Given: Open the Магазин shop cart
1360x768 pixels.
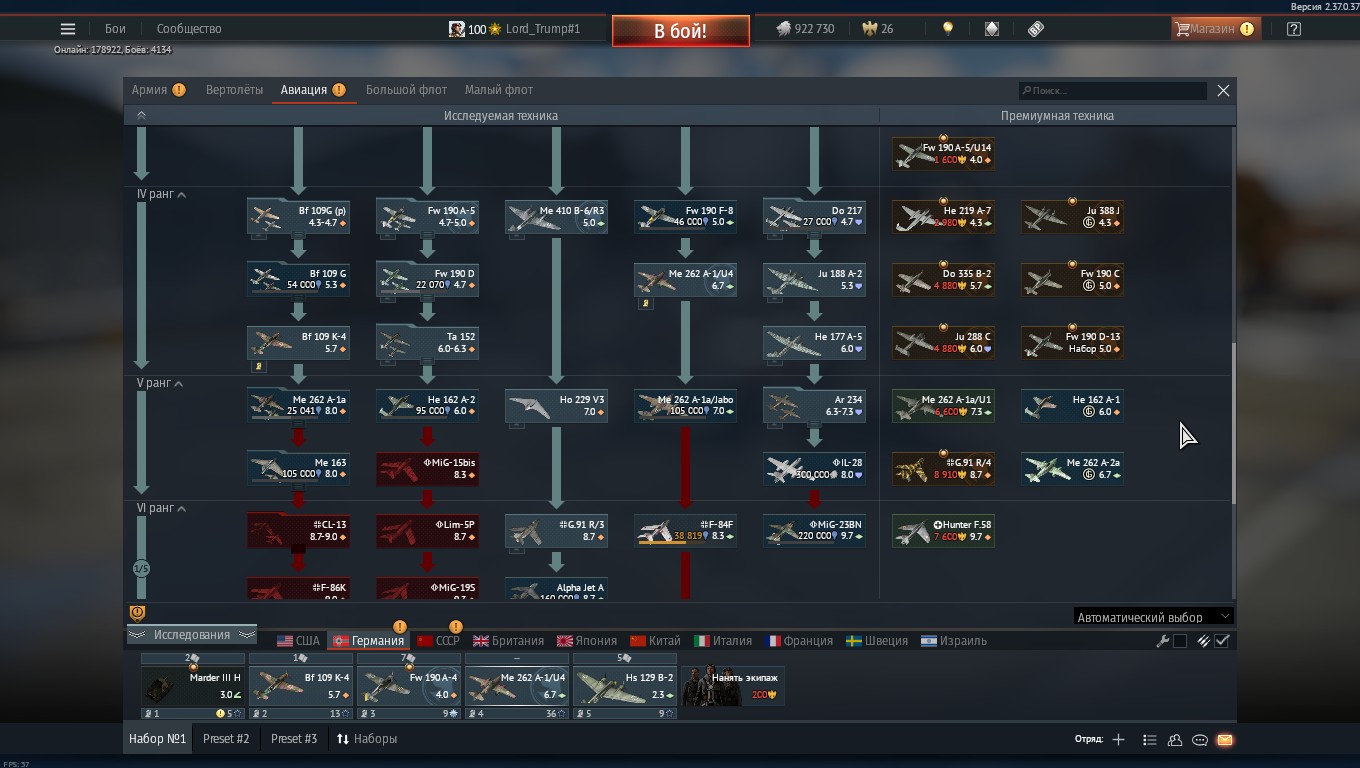Looking at the screenshot, I should point(1214,29).
